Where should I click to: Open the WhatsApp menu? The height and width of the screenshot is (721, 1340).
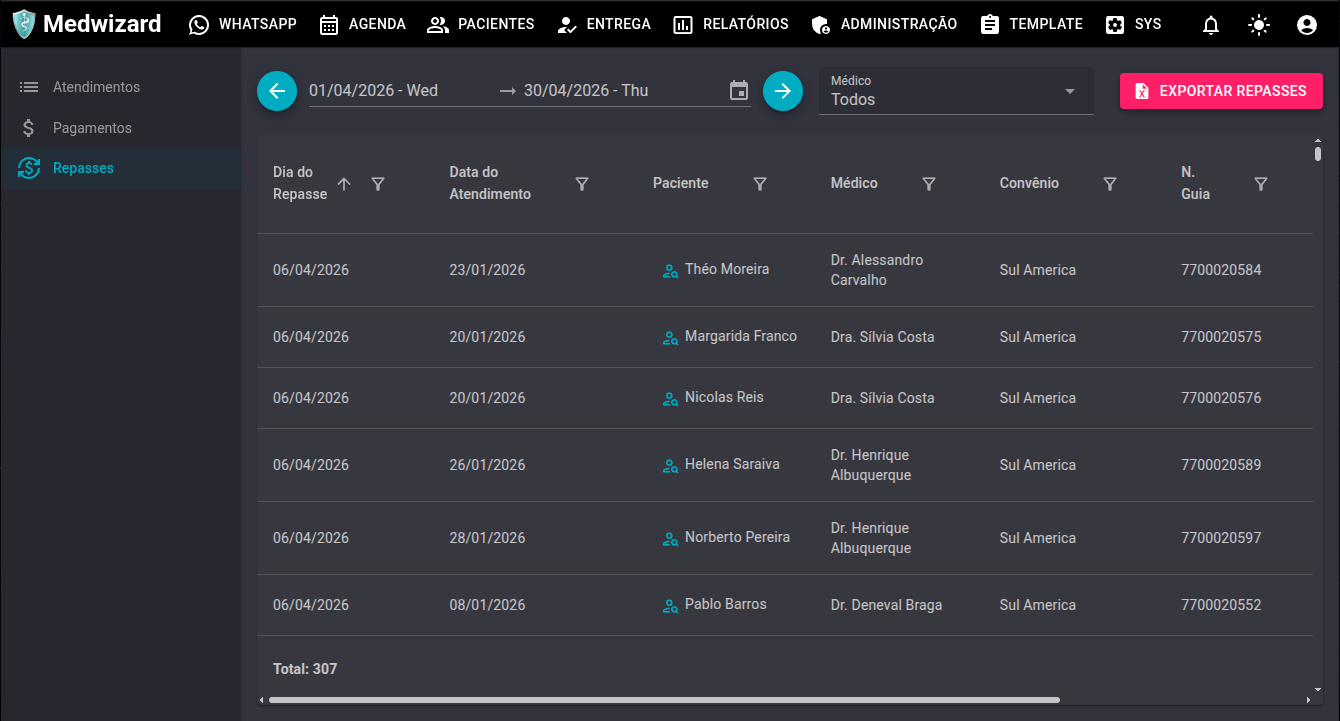[243, 24]
